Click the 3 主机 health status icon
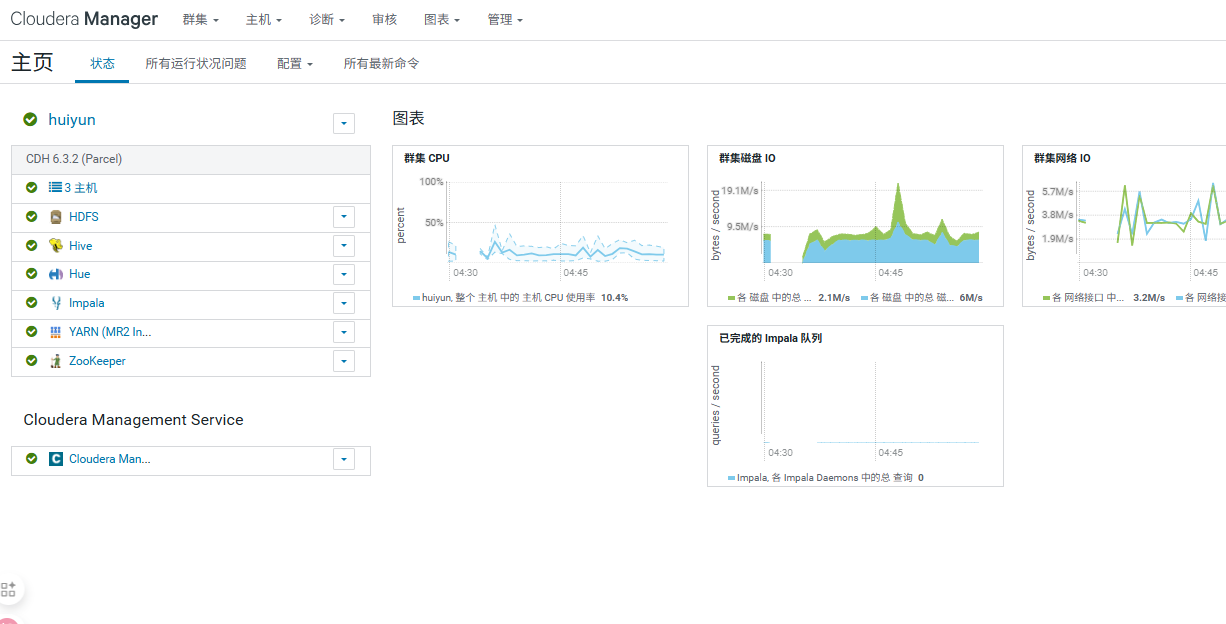Viewport: 1226px width, 624px height. coord(31,187)
